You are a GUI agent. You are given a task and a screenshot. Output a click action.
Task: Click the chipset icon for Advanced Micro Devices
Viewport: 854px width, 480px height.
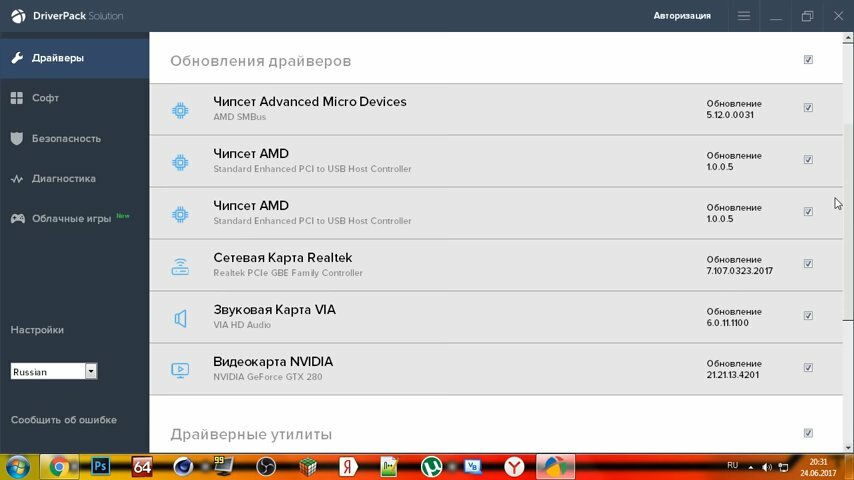[180, 111]
